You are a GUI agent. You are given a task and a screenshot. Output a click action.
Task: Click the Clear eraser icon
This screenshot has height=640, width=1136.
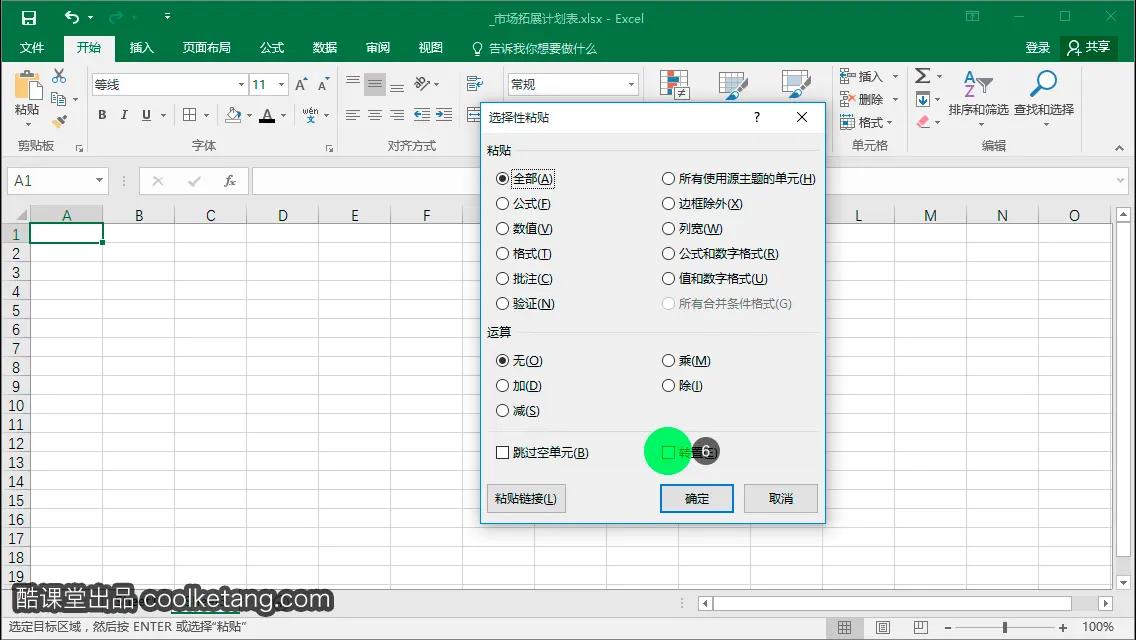click(x=923, y=122)
